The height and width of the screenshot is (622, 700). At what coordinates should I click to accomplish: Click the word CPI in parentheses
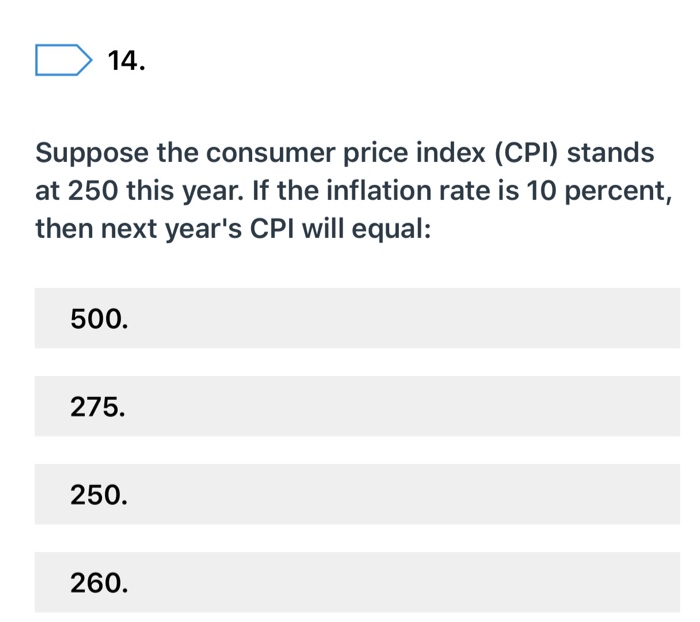pyautogui.click(x=527, y=153)
